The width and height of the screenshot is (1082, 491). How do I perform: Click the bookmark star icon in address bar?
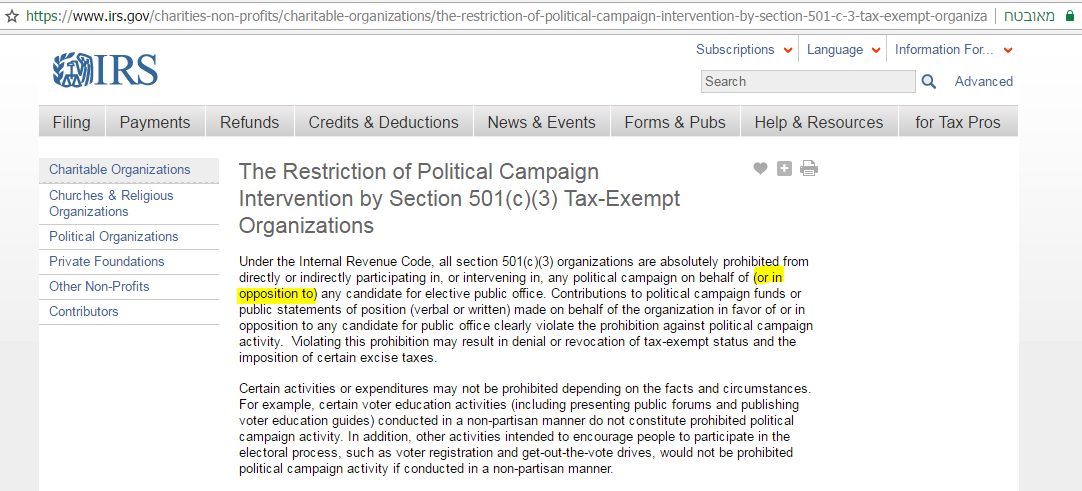click(12, 17)
